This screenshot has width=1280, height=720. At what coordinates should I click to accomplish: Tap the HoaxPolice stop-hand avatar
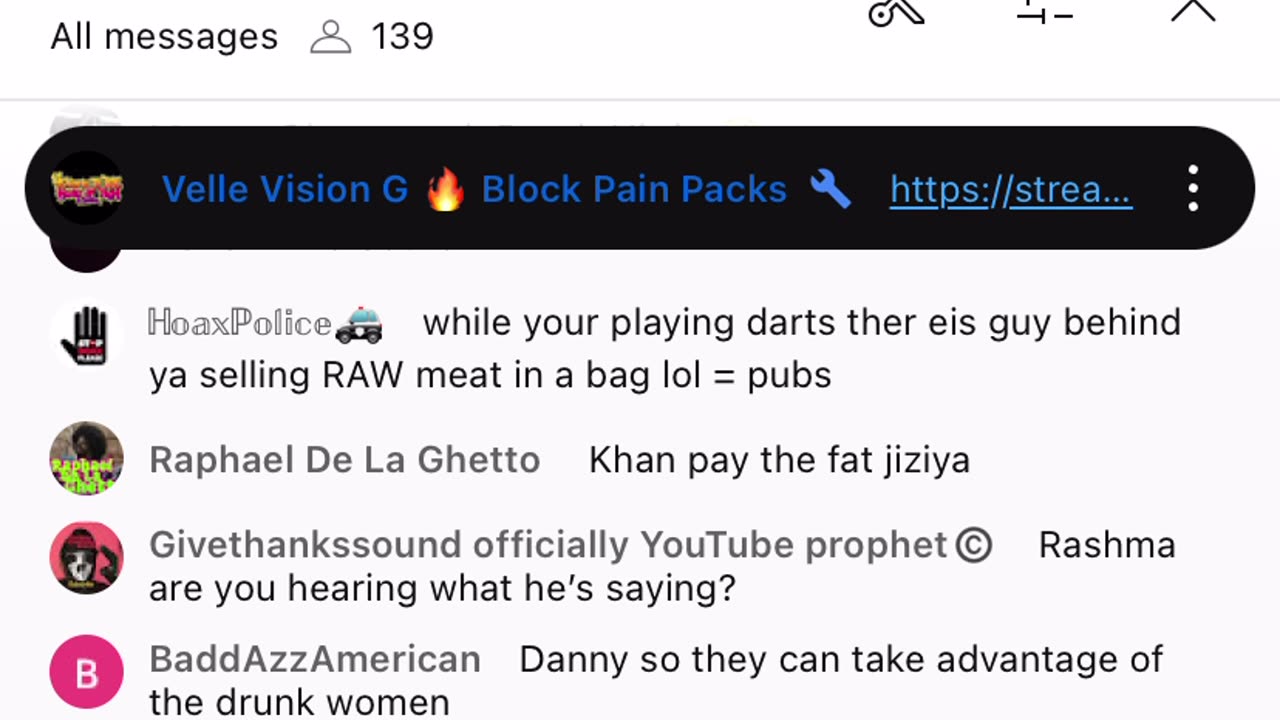[87, 334]
